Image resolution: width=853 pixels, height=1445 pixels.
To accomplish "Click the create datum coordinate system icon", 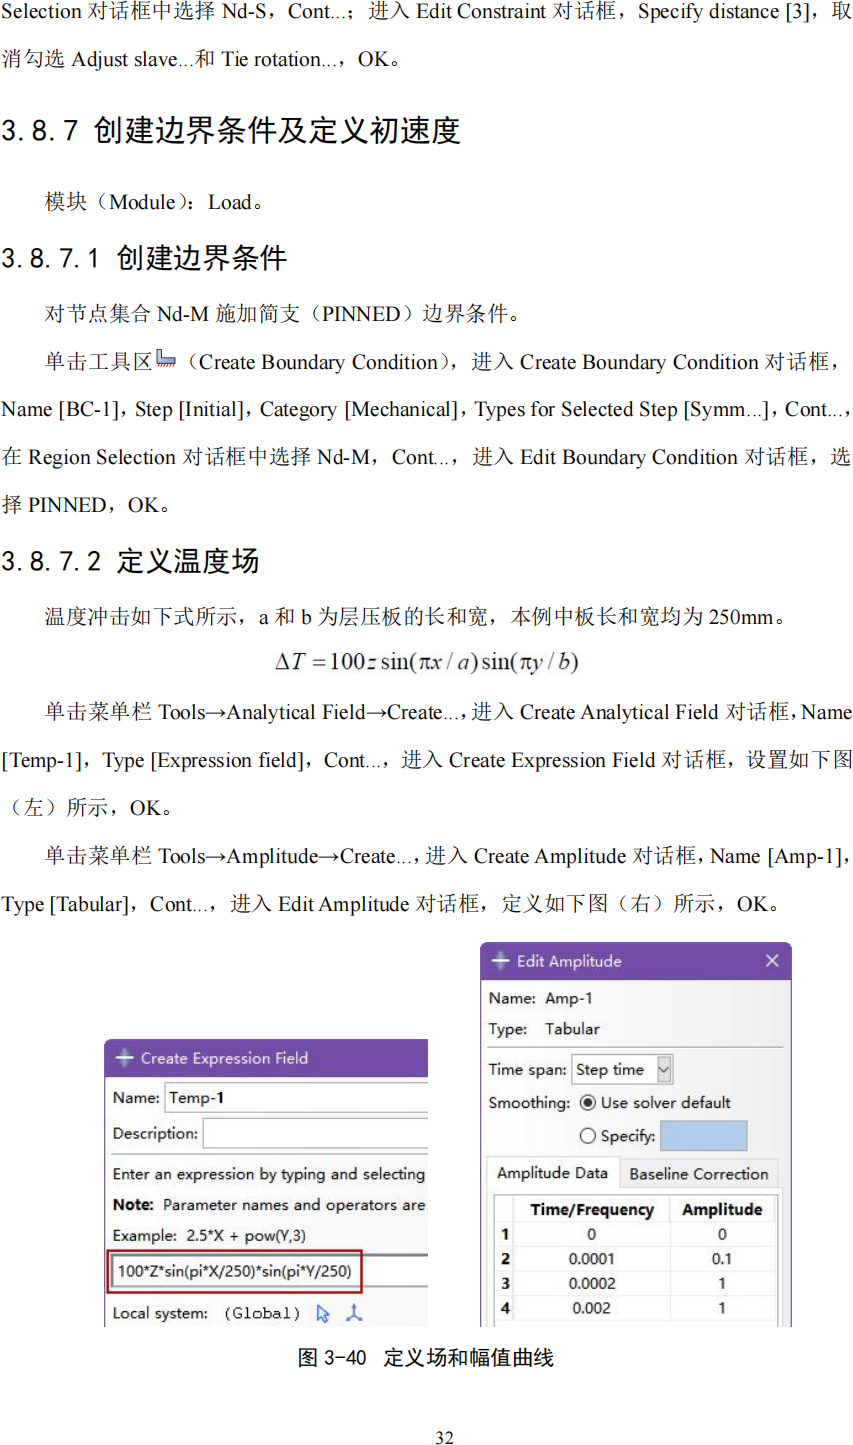I will click(x=354, y=1313).
